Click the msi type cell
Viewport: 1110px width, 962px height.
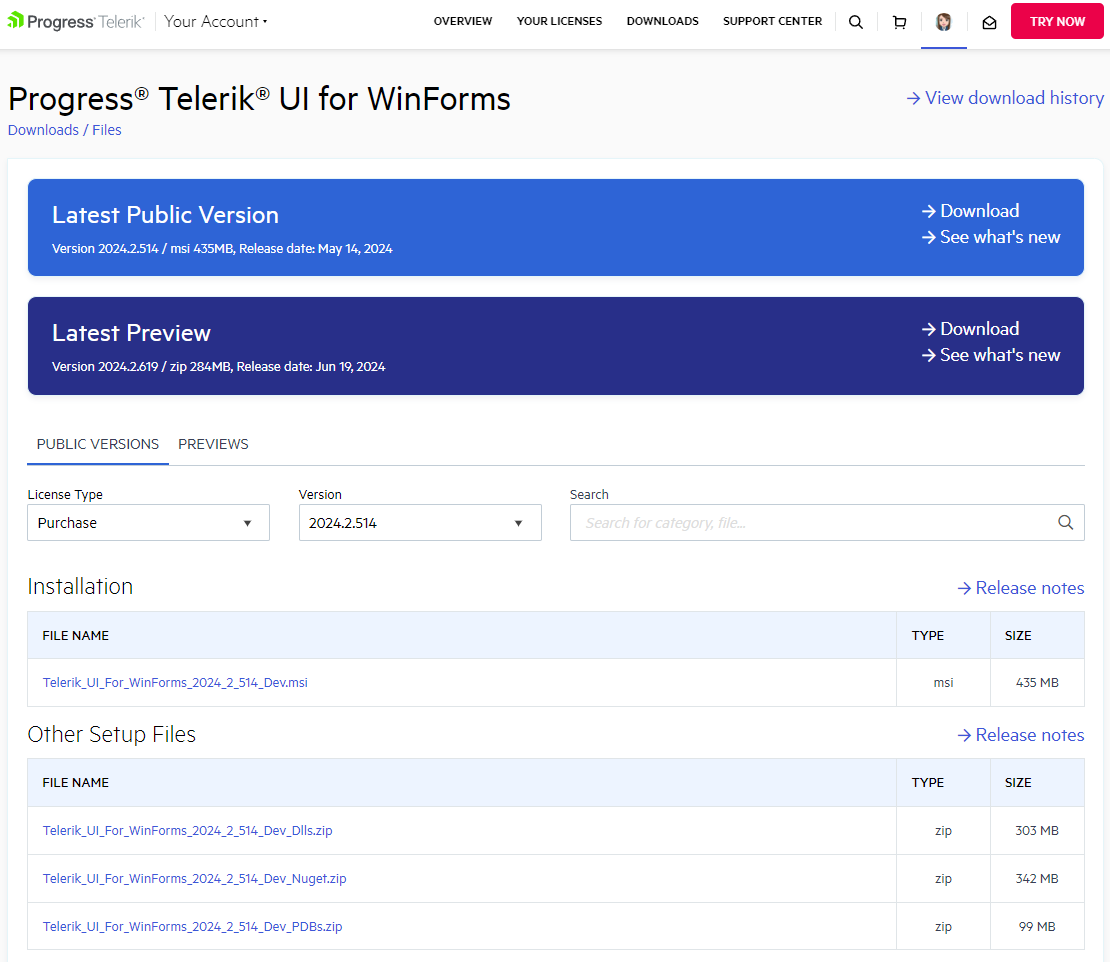click(943, 683)
